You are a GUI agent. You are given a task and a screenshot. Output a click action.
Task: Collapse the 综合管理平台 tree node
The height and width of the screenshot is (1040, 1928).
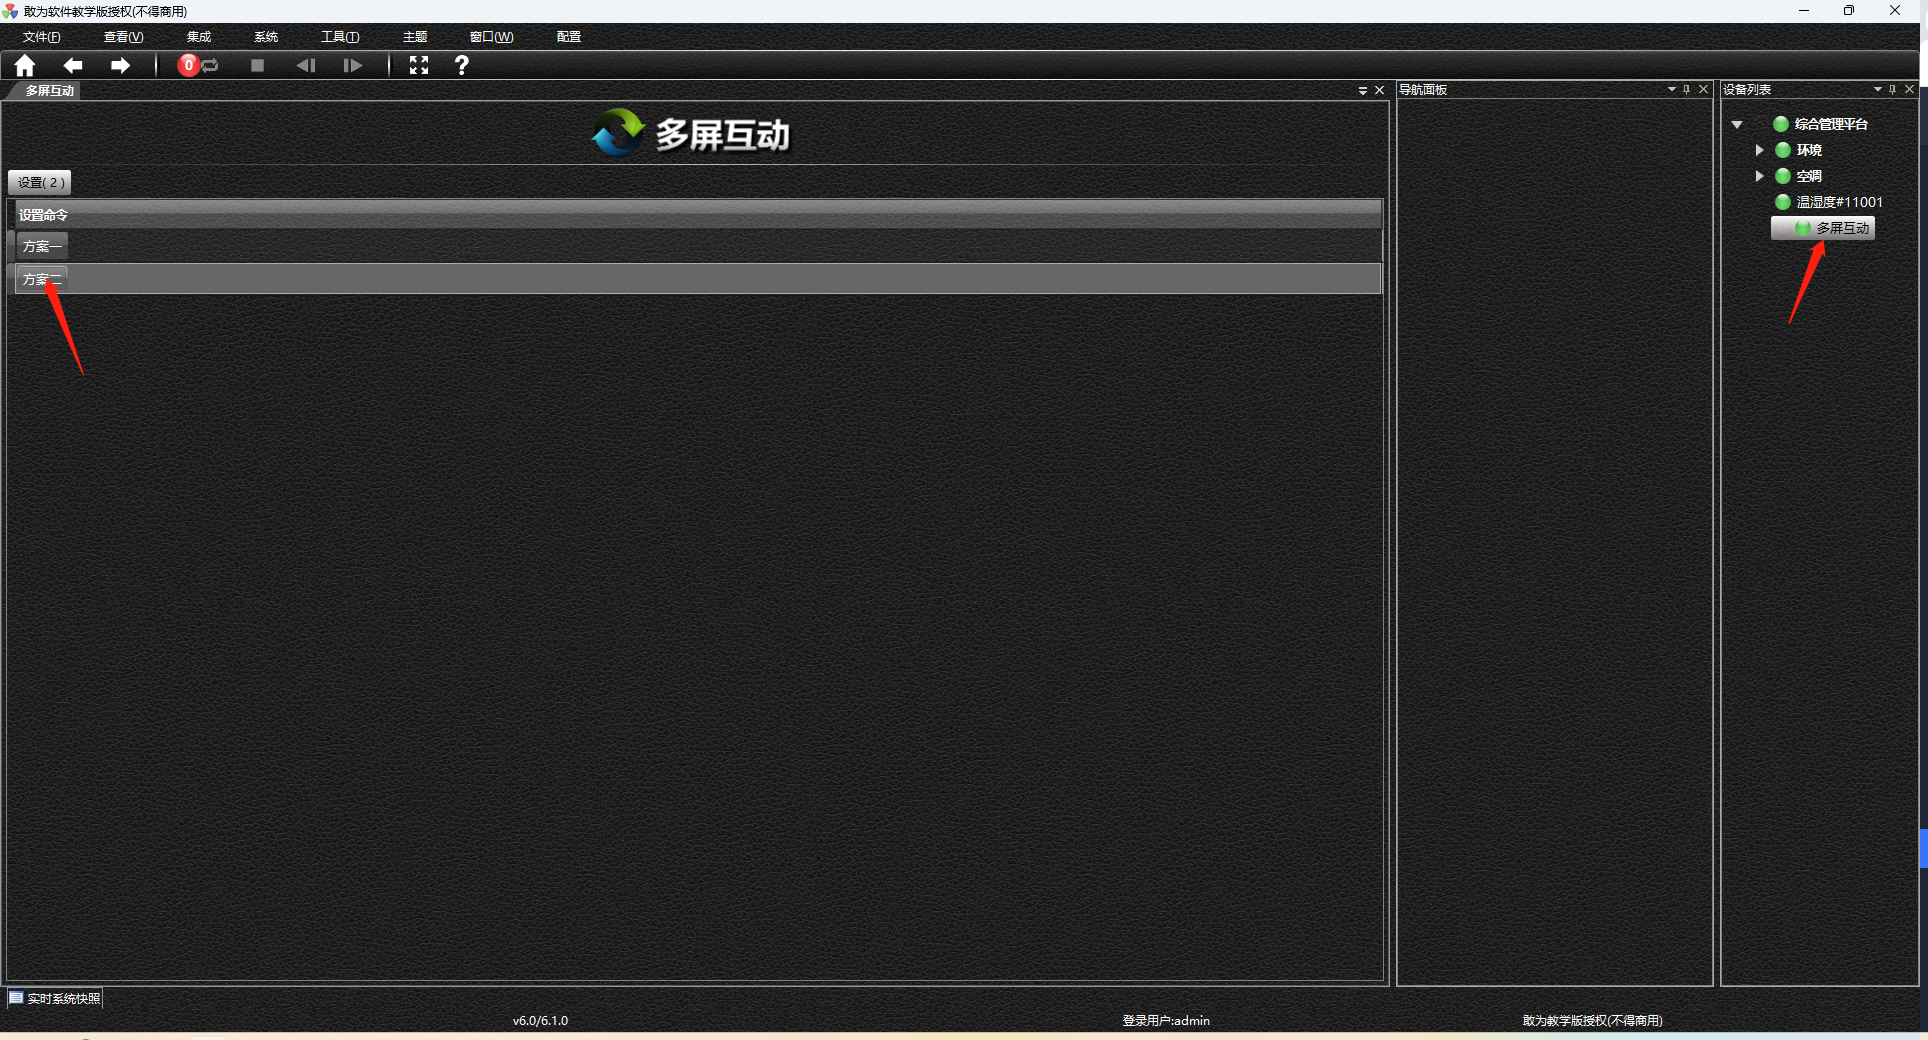[1737, 125]
